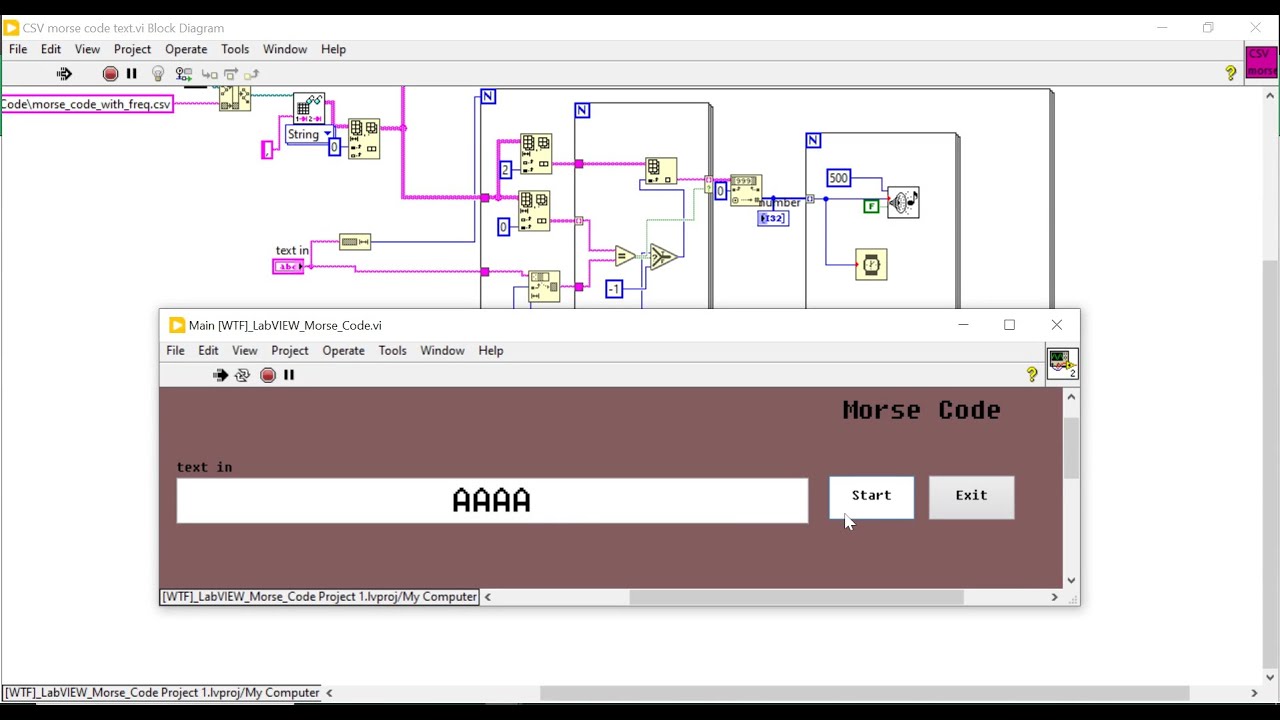Click Block Diagram horizontal scrollbar thumb

pyautogui.click(x=864, y=693)
